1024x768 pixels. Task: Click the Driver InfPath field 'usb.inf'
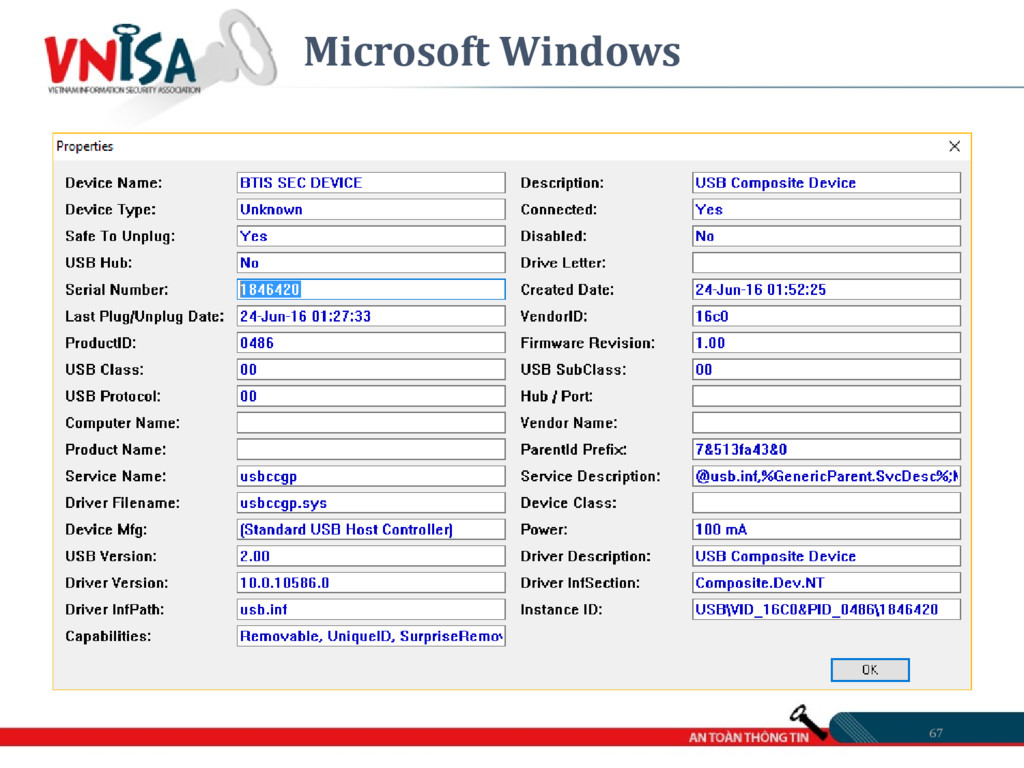(x=371, y=609)
